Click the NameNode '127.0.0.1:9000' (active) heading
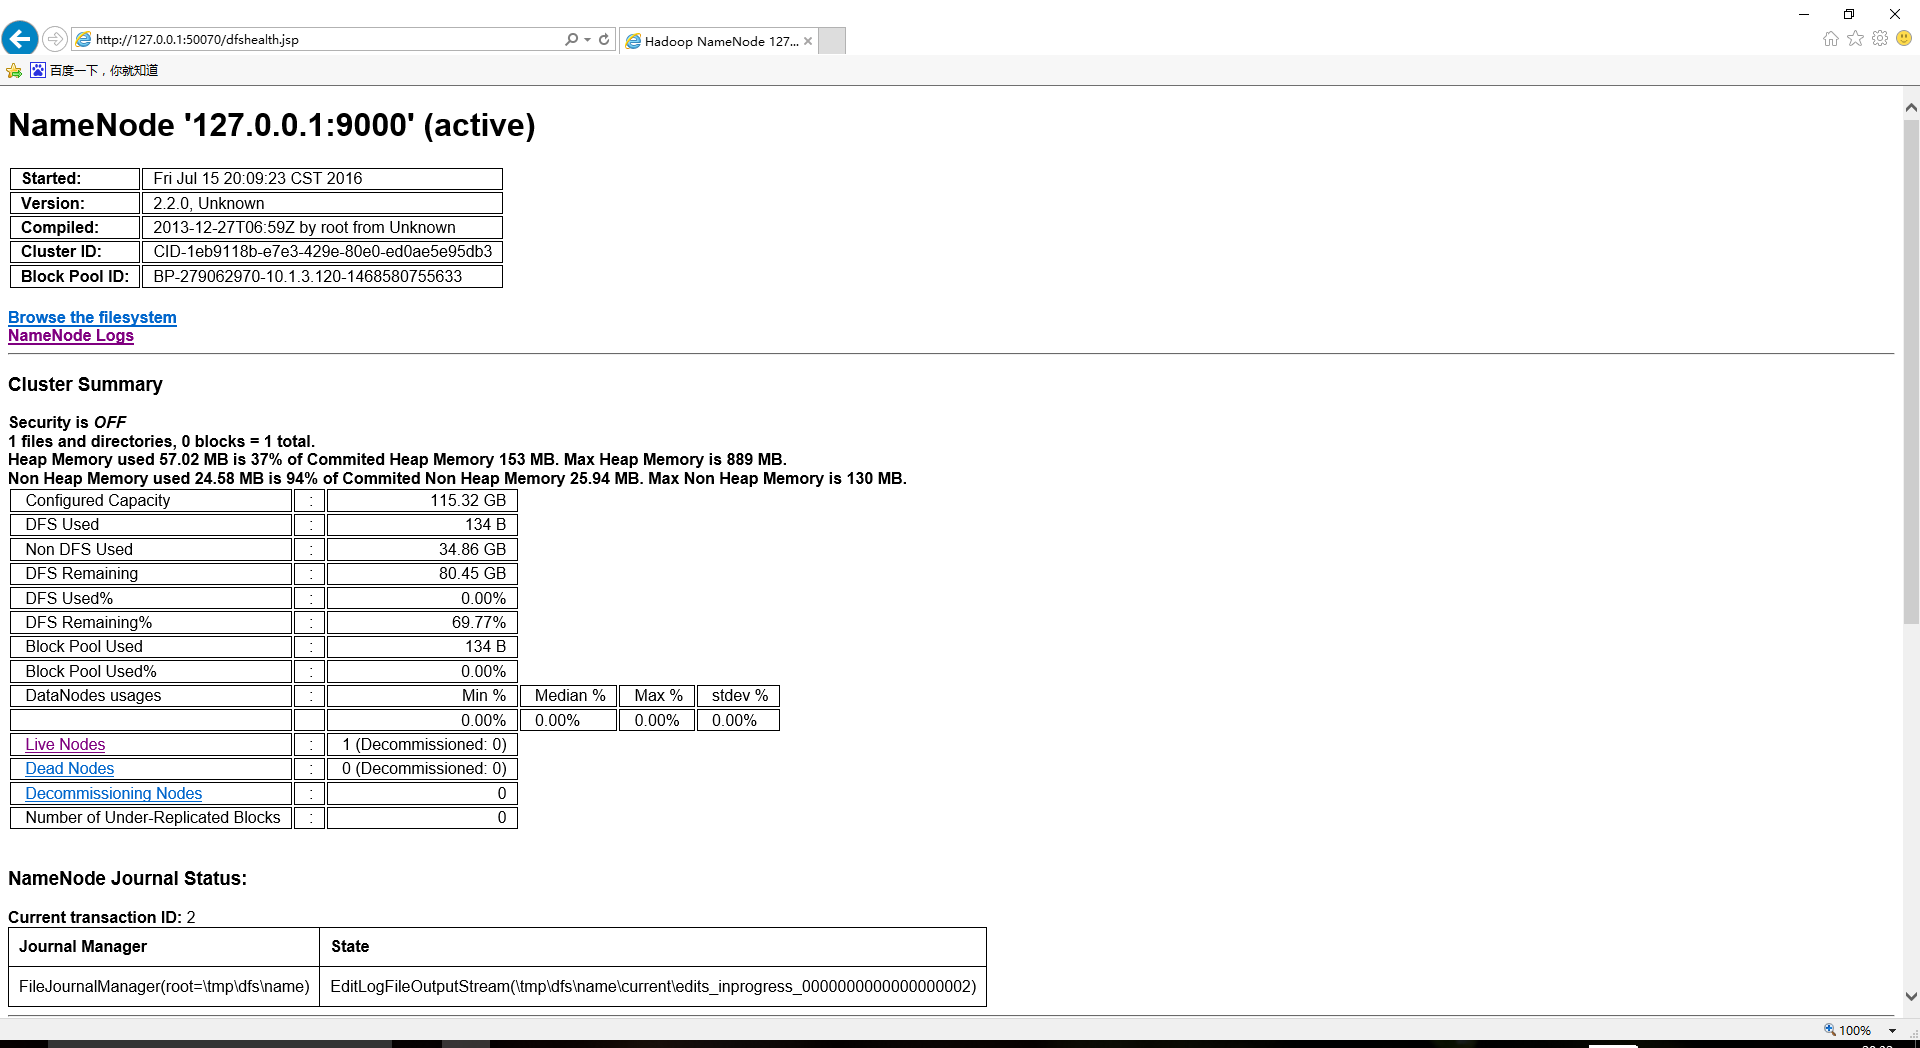The image size is (1920, 1048). [x=272, y=125]
